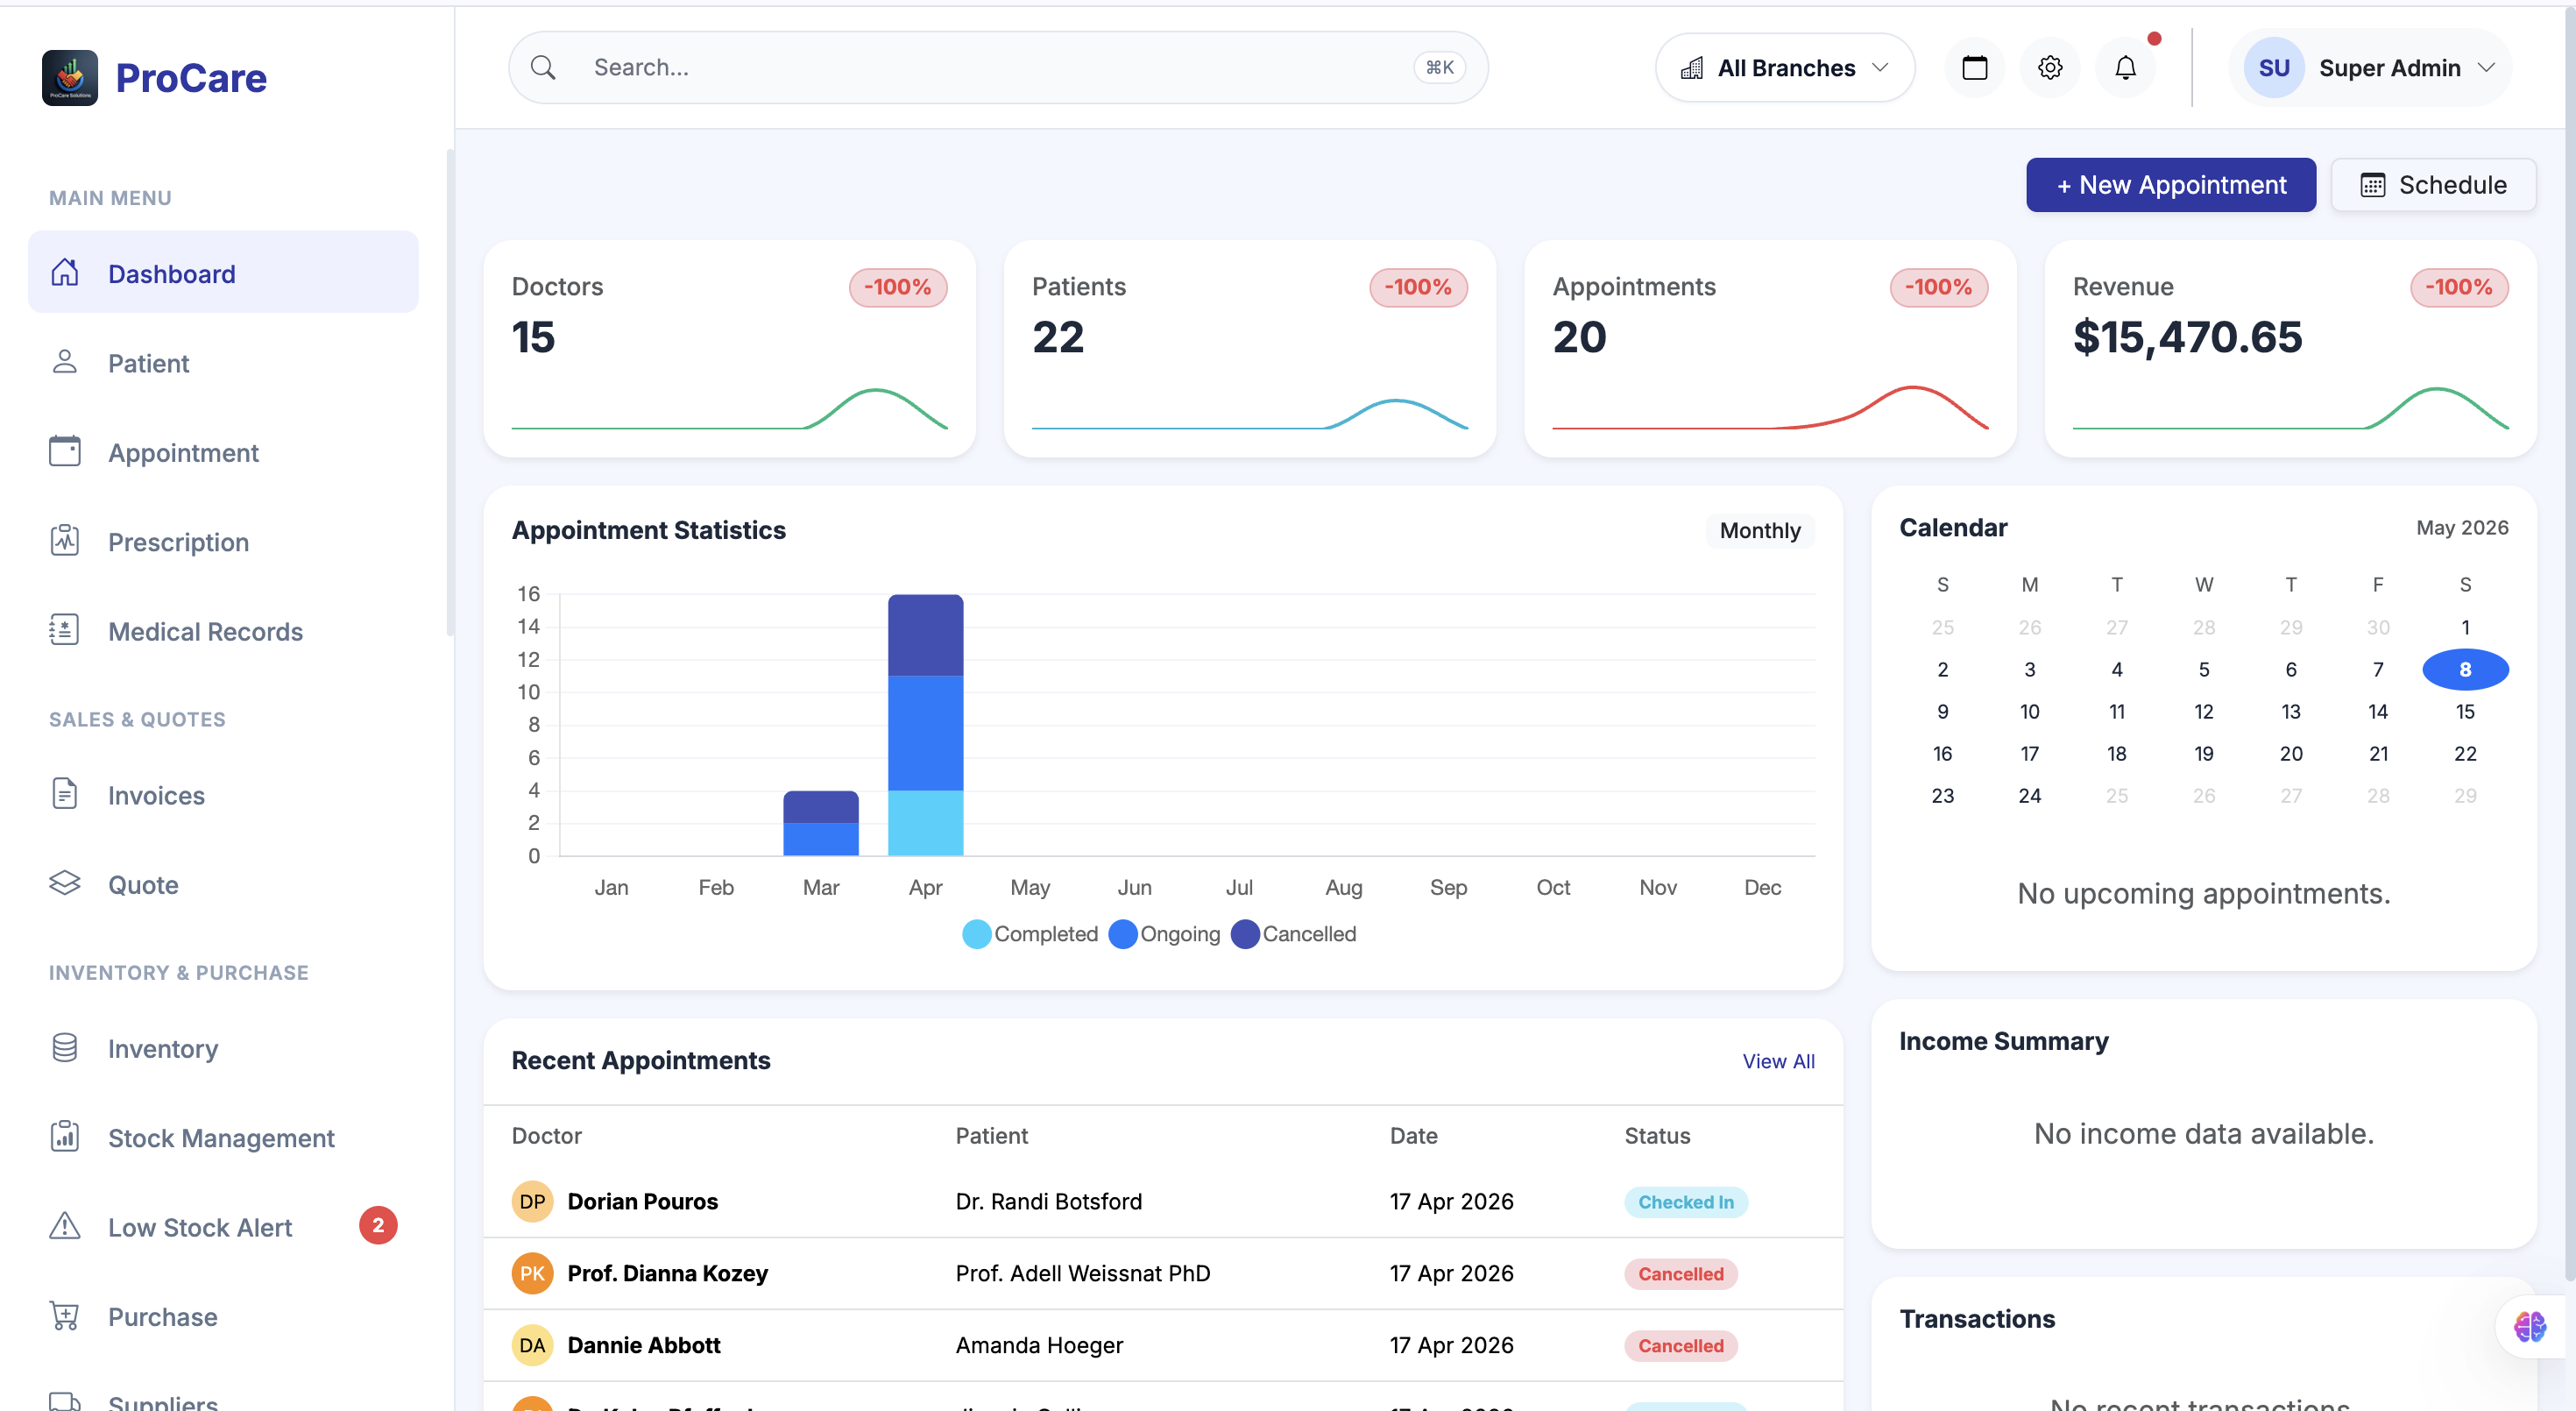The height and width of the screenshot is (1411, 2576).
Task: Click the Low Stock Alert count badge
Action: pos(378,1225)
